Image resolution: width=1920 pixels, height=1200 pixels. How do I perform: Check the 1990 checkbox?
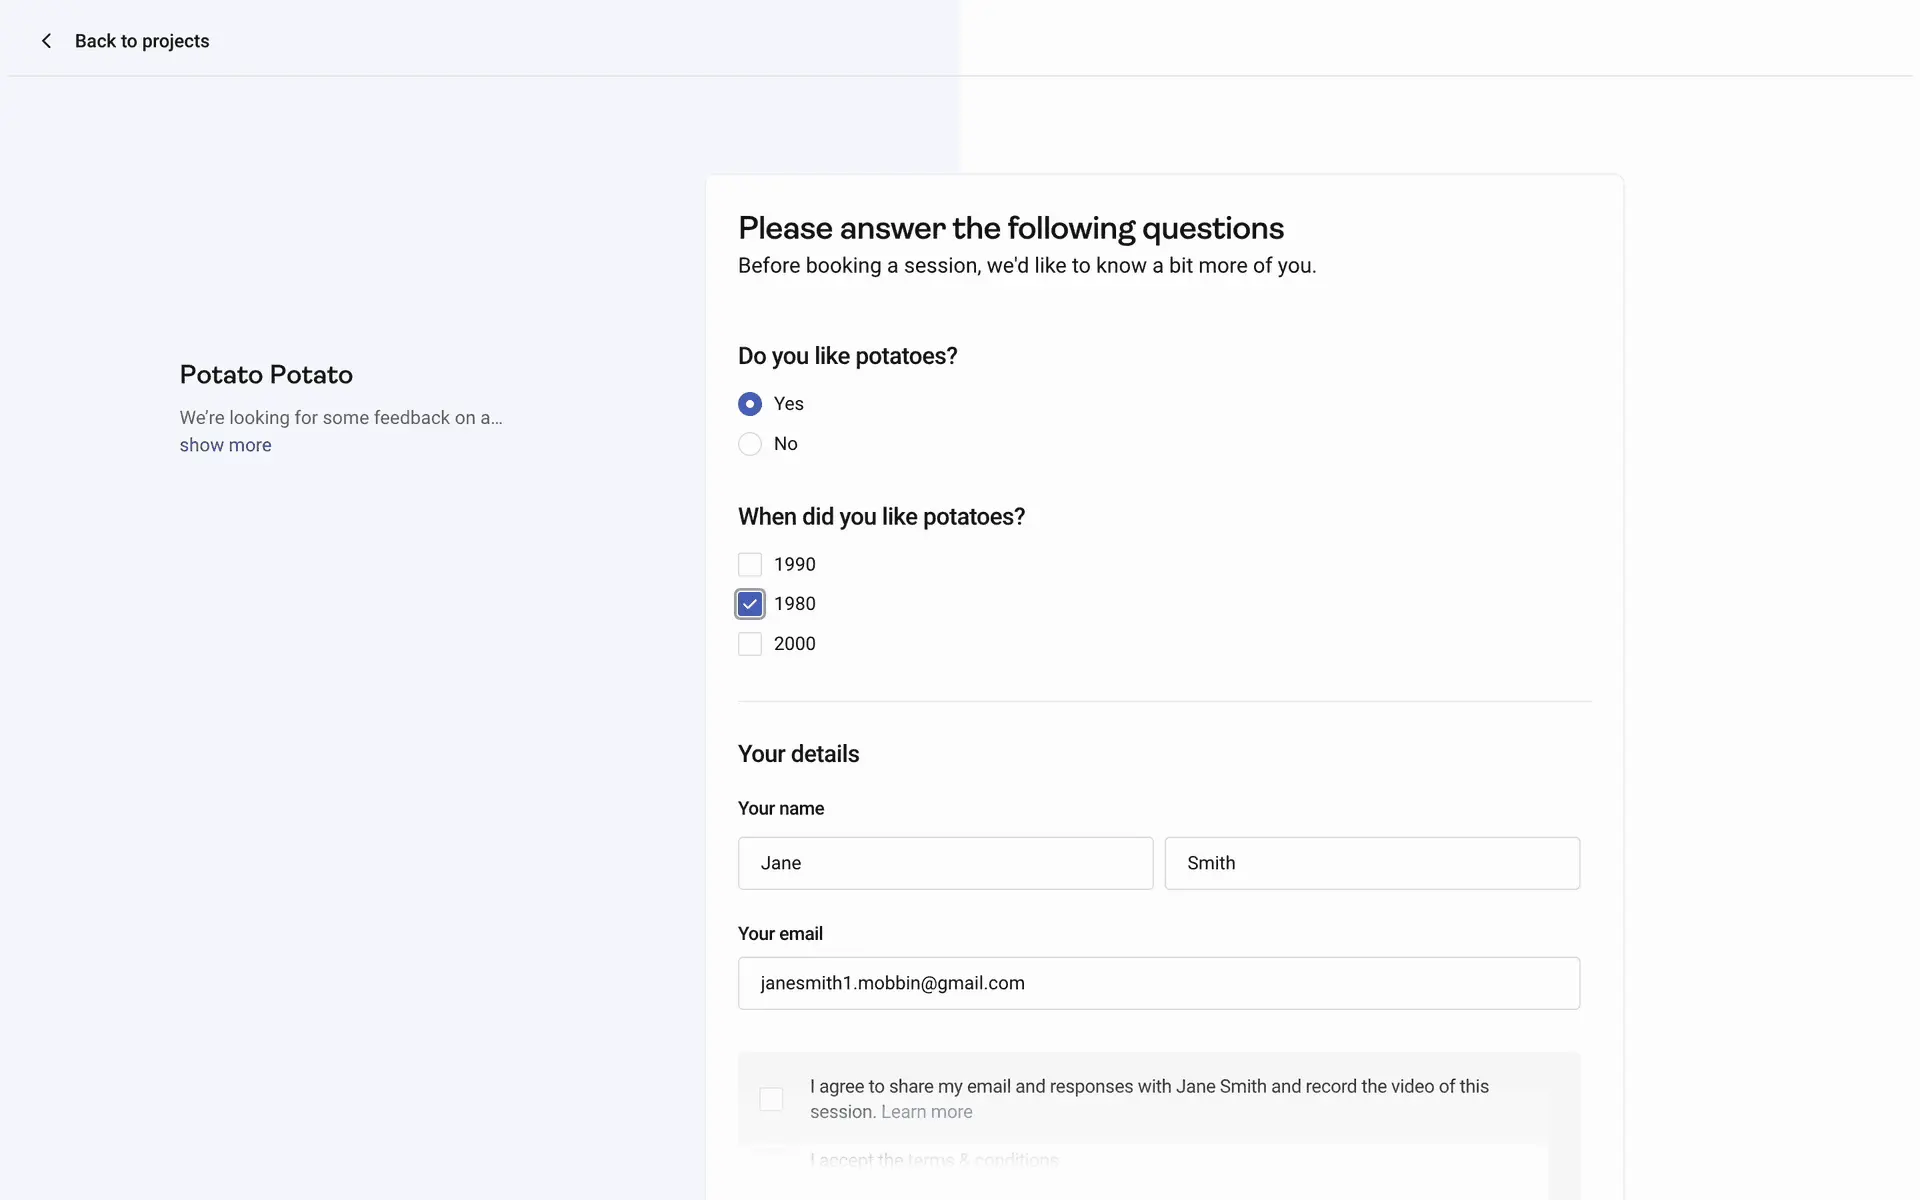click(750, 565)
